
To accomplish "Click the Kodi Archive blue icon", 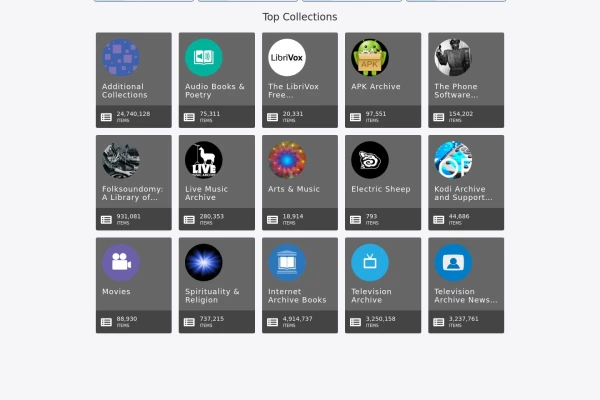I will [x=453, y=160].
